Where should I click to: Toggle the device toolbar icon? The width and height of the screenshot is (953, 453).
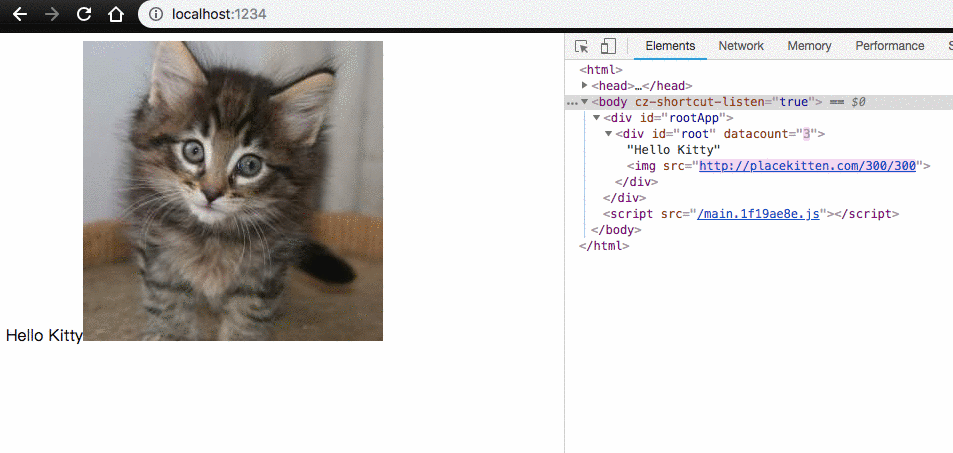pyautogui.click(x=608, y=46)
